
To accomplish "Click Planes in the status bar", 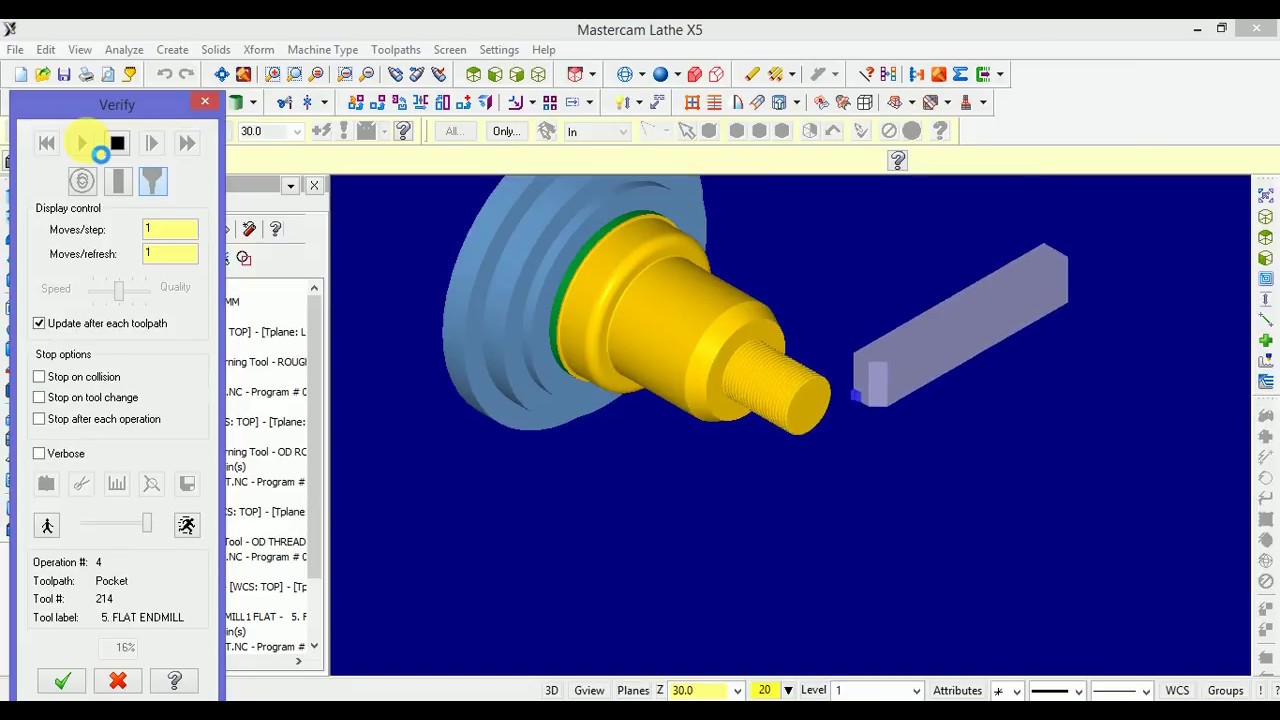I will coord(633,691).
